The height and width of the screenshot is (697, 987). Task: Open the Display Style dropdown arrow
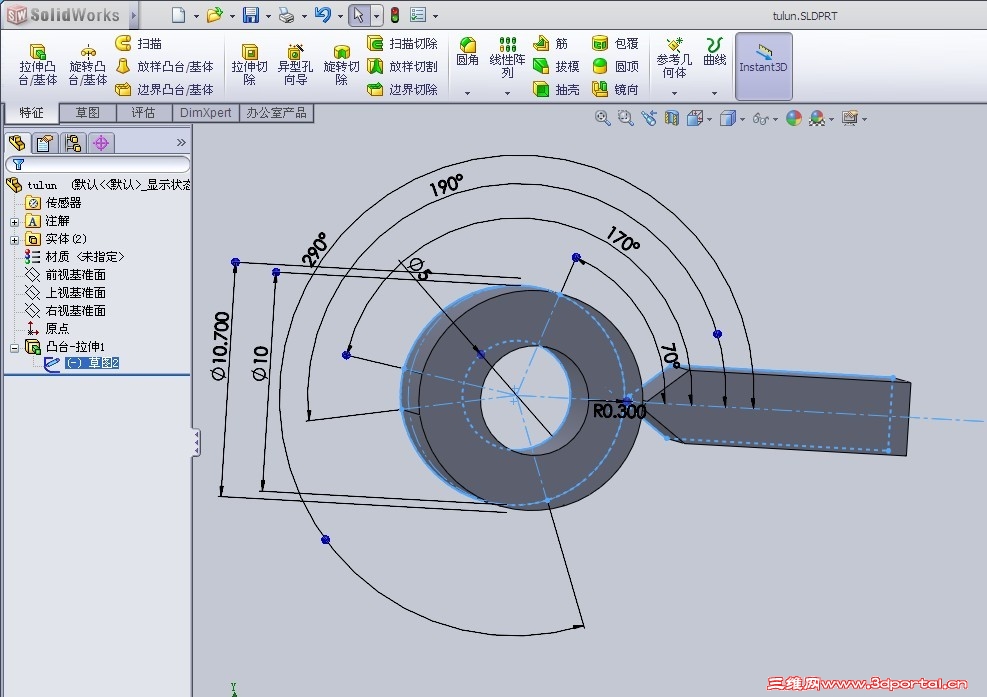pos(743,119)
